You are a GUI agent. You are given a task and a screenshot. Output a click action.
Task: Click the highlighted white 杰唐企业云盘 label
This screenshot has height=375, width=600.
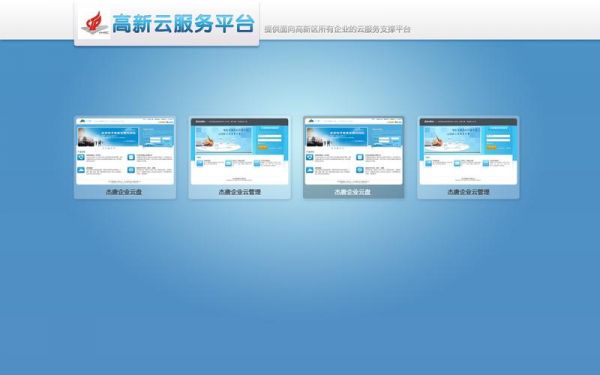[353, 192]
